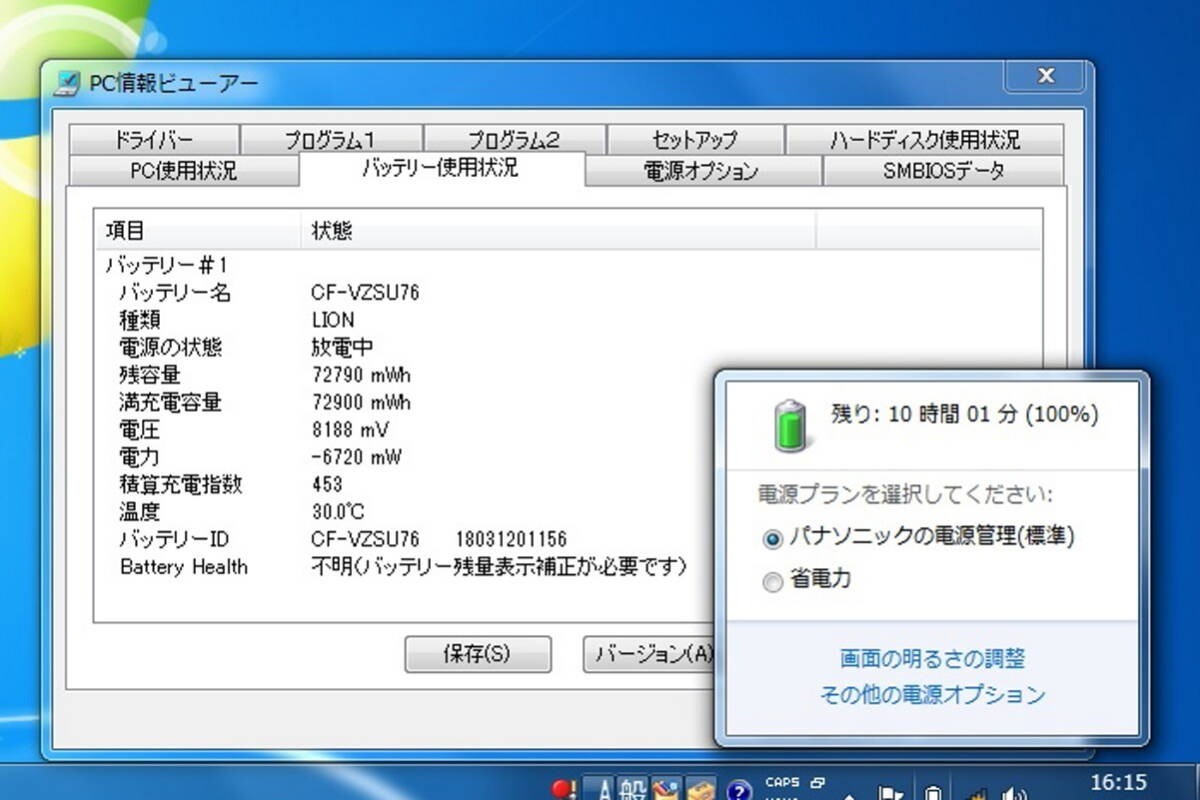Click the バージョン(A) button
The image size is (1200, 800).
pos(650,654)
